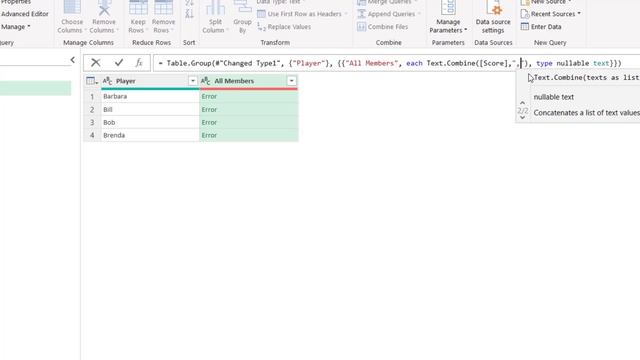The height and width of the screenshot is (360, 640).
Task: Open the All Members column filter dropdown
Action: [291, 81]
